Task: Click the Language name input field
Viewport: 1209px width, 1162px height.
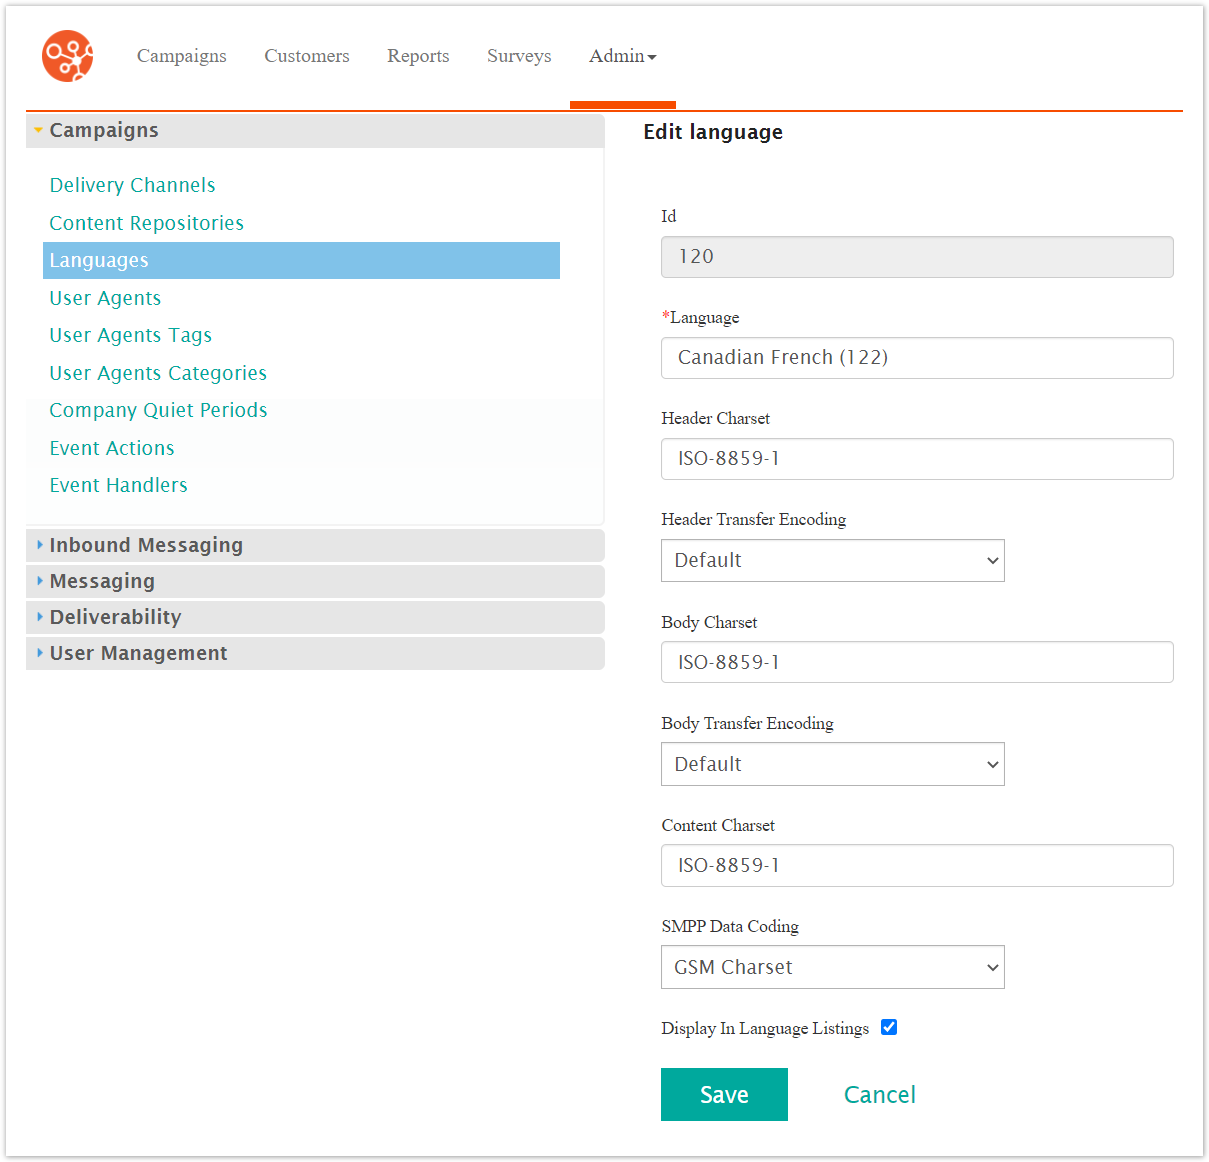Action: point(916,358)
